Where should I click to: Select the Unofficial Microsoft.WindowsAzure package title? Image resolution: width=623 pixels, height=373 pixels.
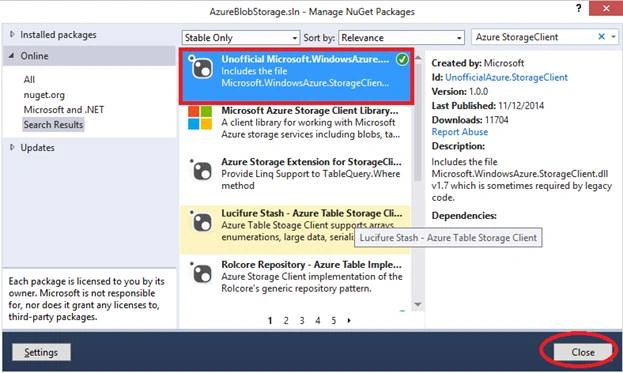tap(305, 59)
